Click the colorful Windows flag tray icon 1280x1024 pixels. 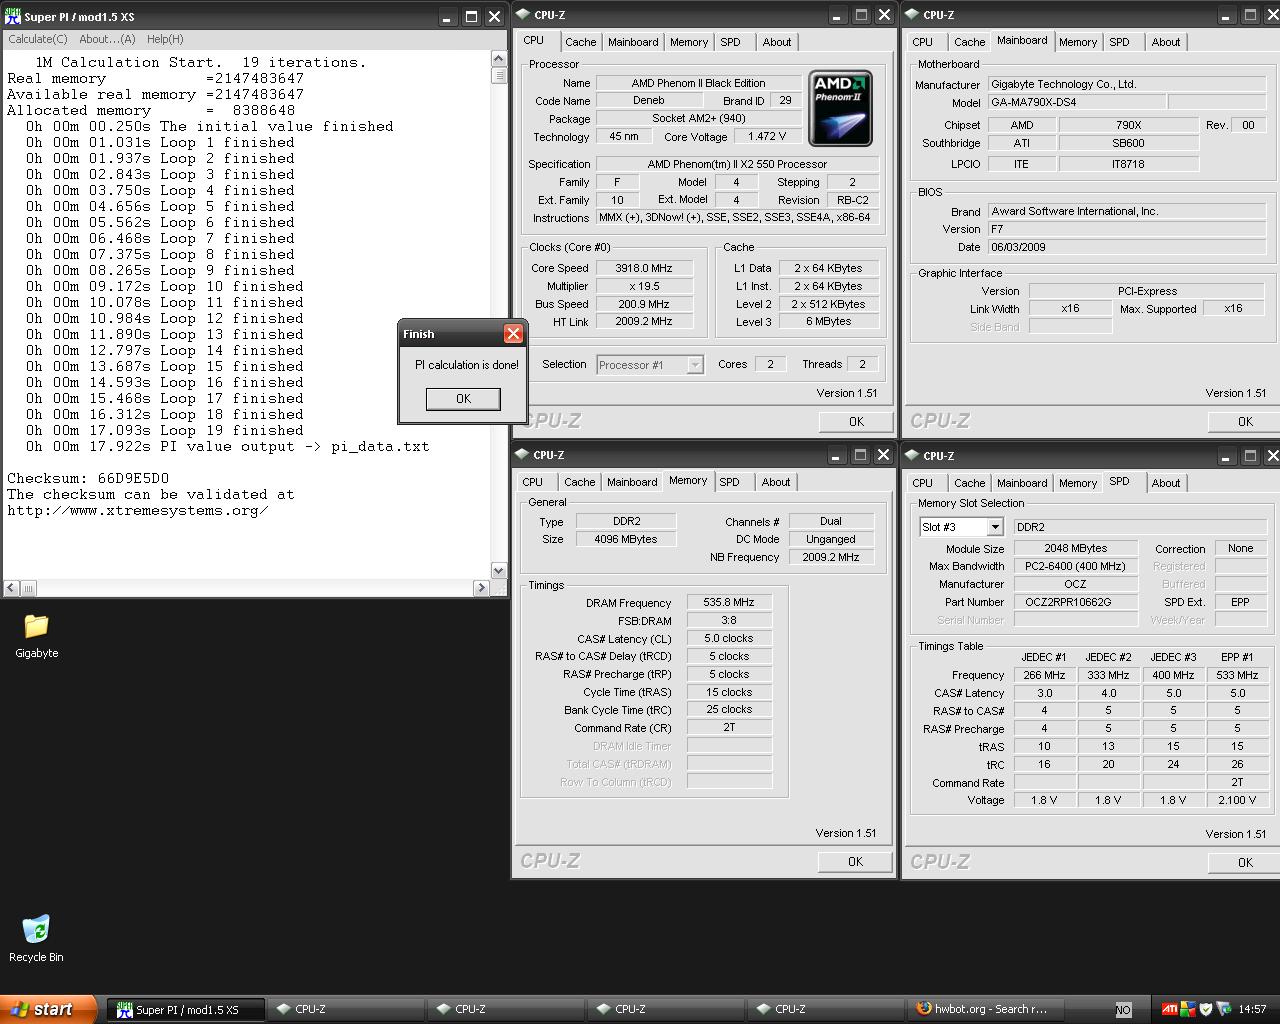[1187, 1009]
